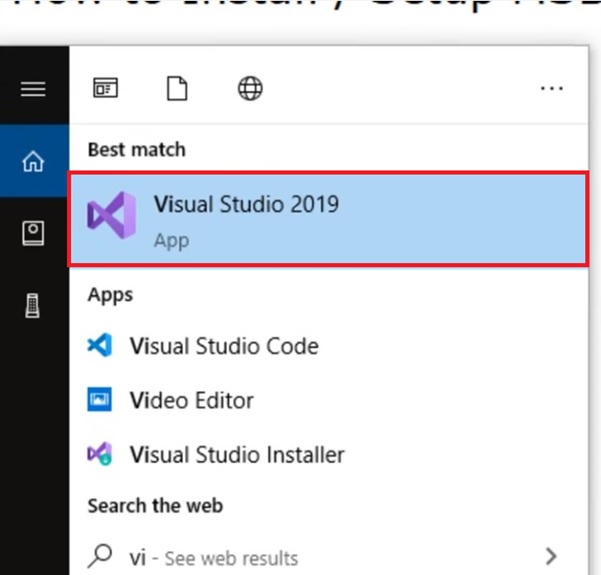Open the Notebook icon in the sidebar
The width and height of the screenshot is (601, 575).
point(33,233)
